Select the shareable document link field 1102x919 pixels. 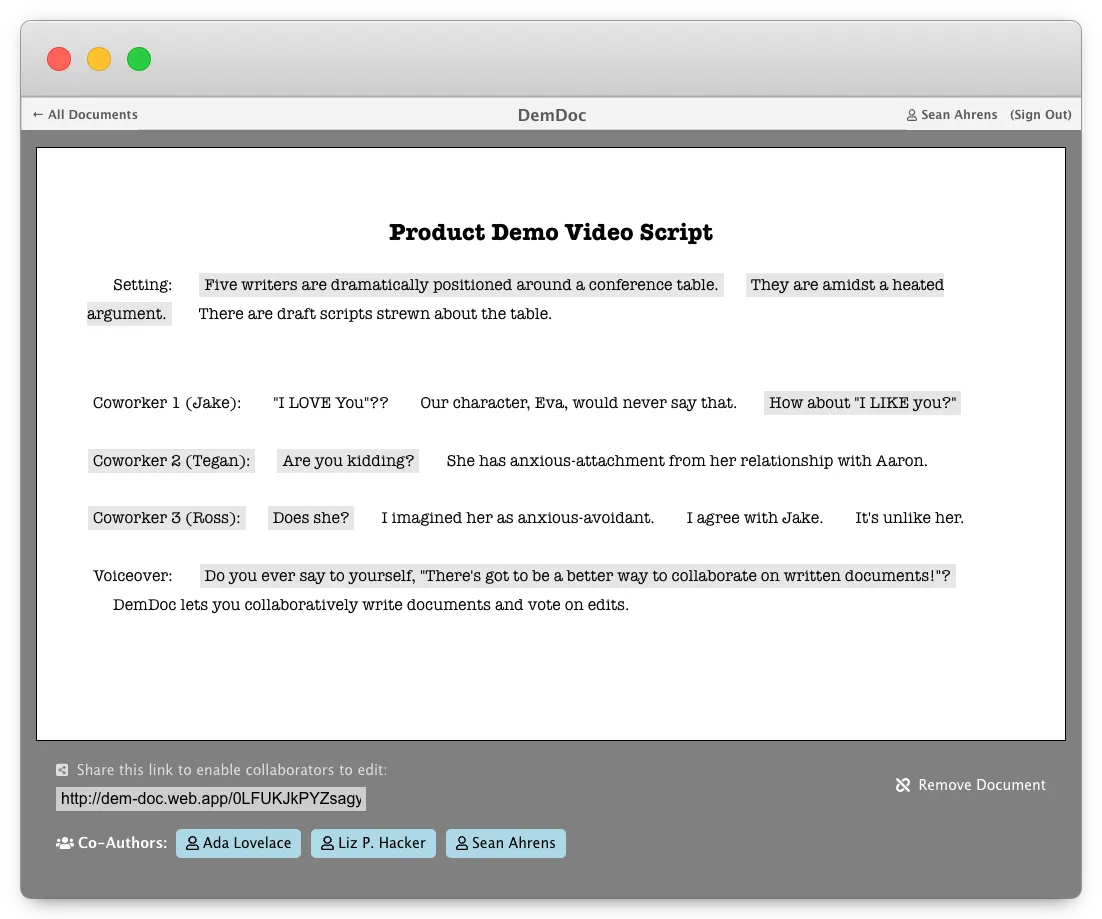(x=211, y=799)
